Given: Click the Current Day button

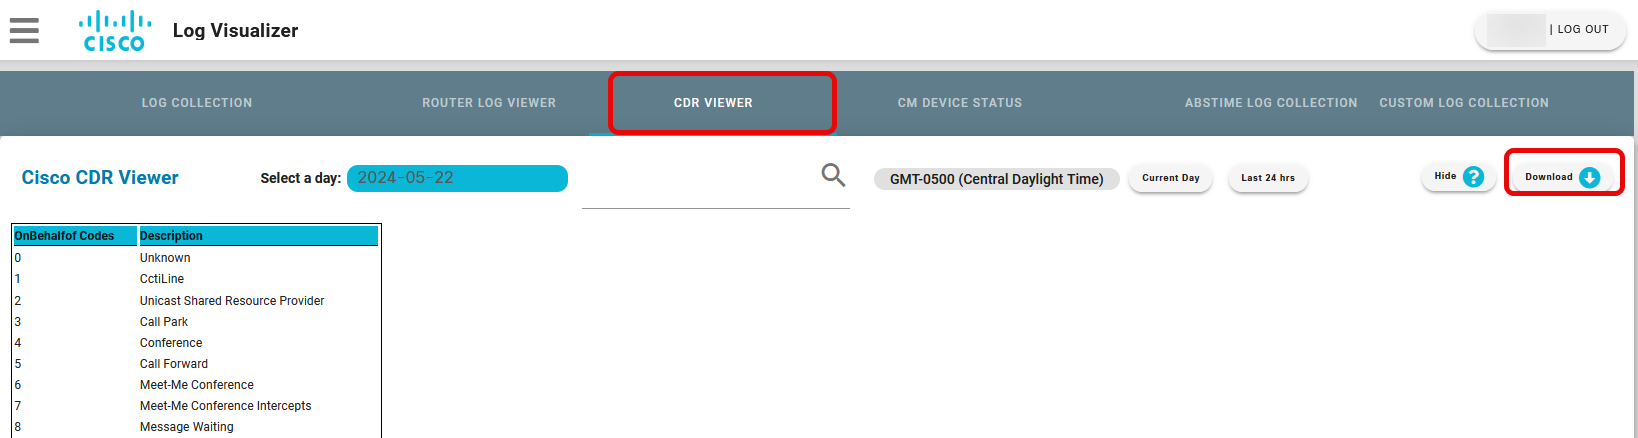Looking at the screenshot, I should point(1171,178).
